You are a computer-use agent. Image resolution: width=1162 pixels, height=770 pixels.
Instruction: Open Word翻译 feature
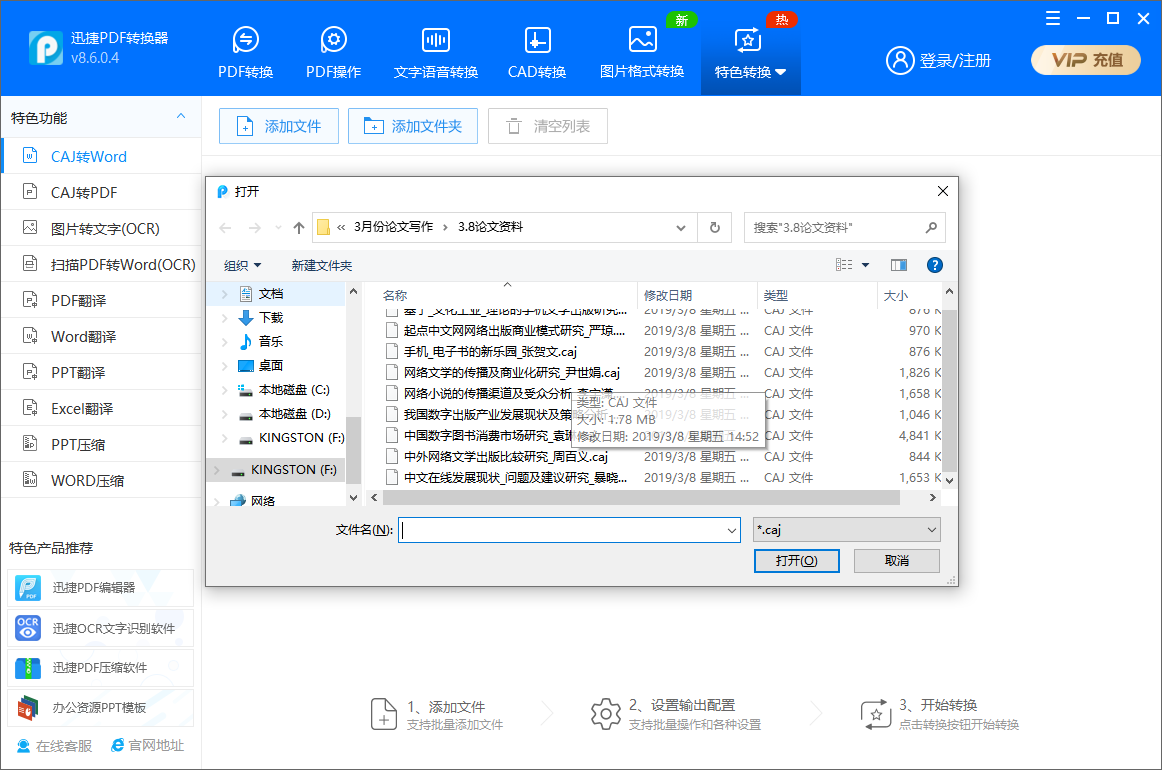pos(102,336)
